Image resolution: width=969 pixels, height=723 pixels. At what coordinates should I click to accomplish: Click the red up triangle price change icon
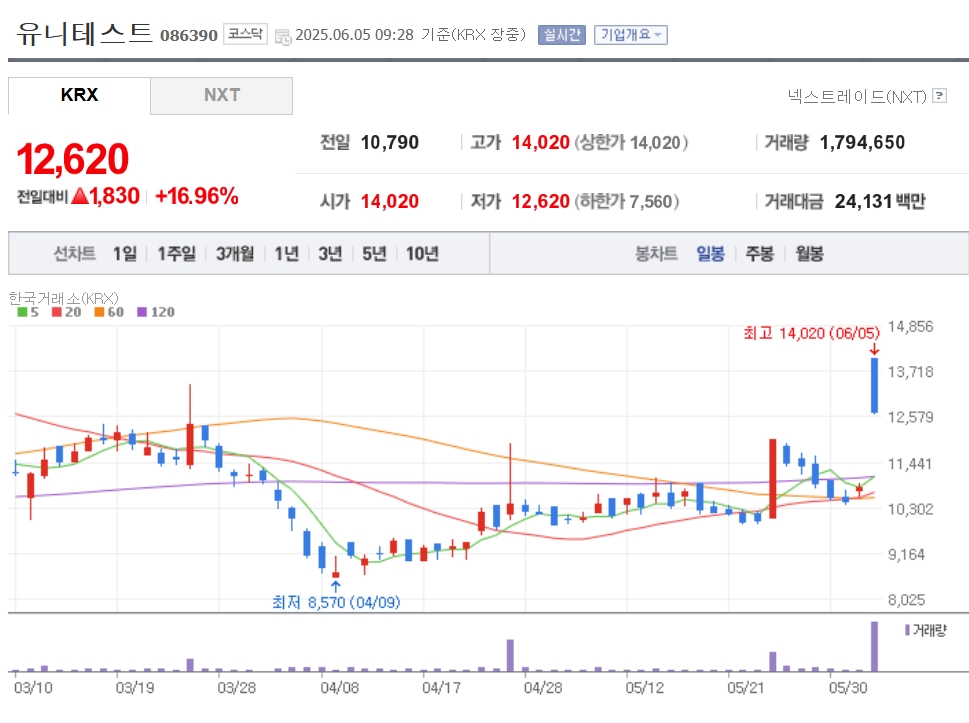80,196
